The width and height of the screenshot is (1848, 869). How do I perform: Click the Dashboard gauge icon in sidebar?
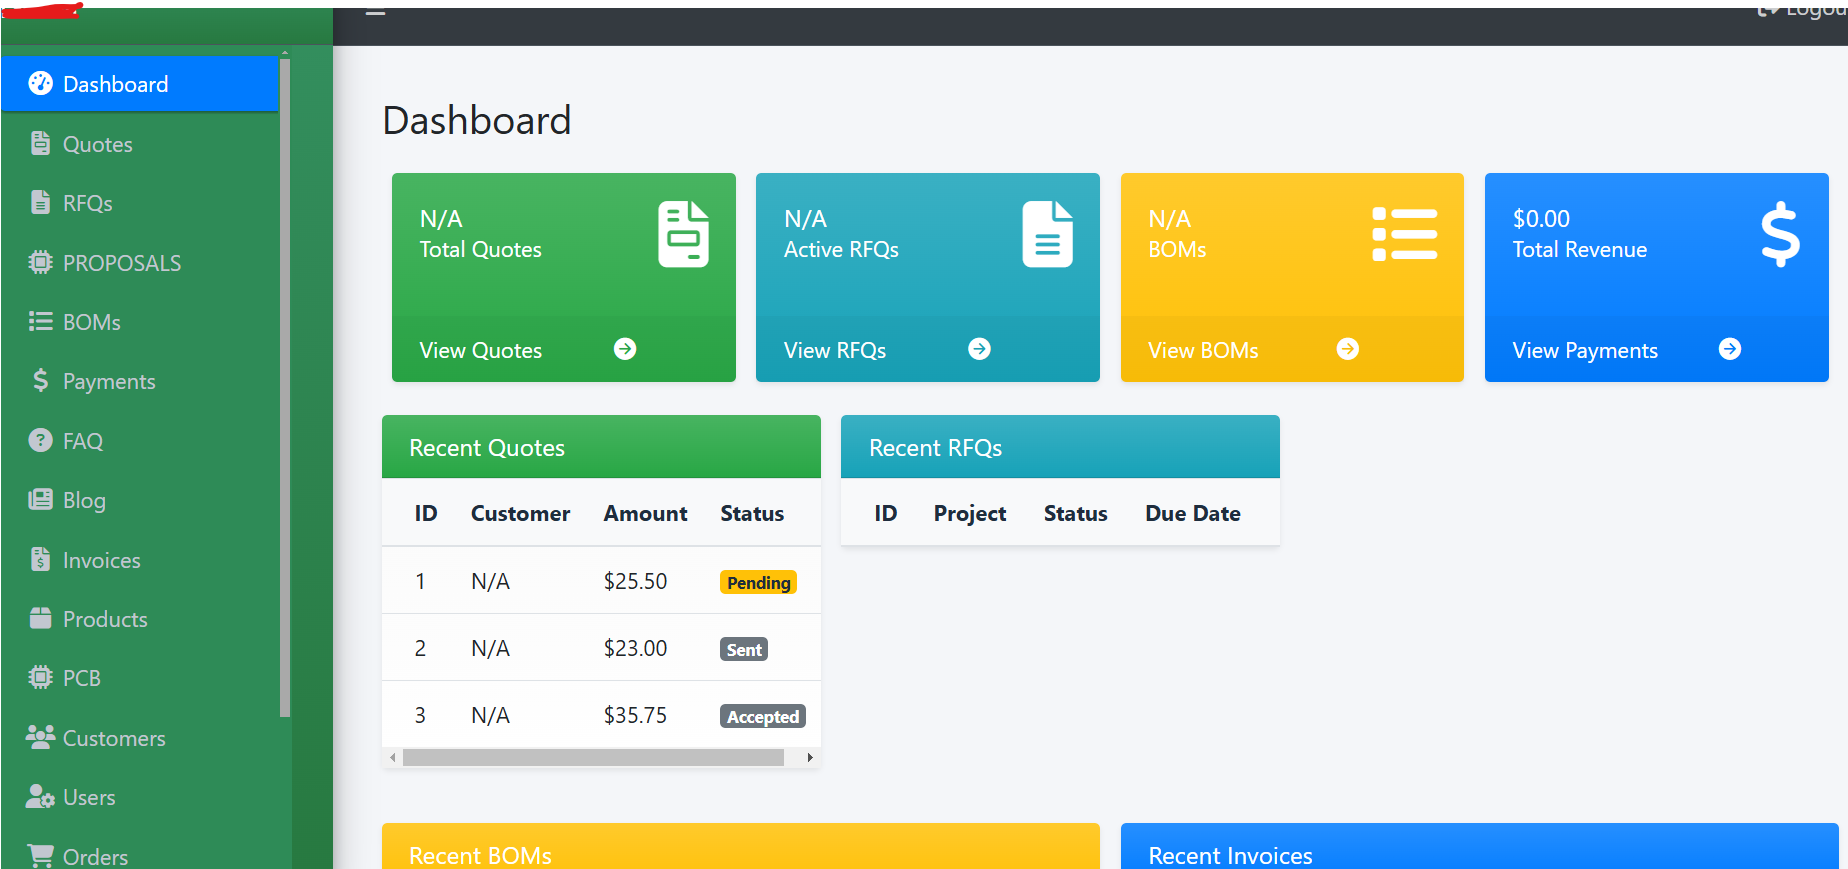point(40,83)
